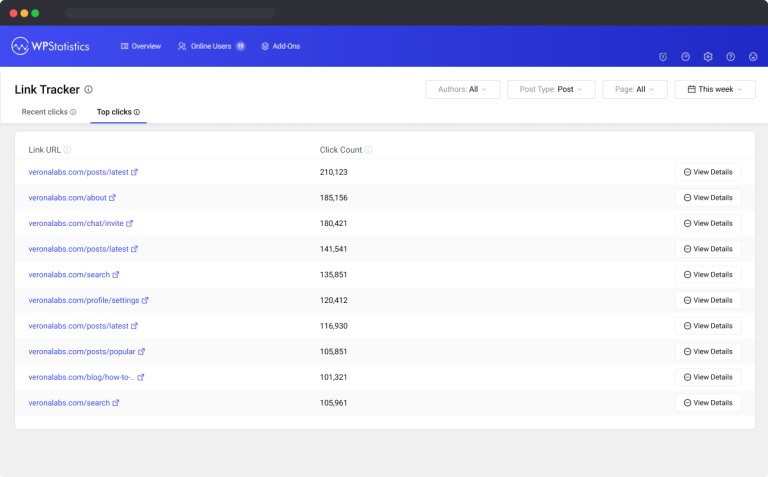Open the gauge icon in header
This screenshot has height=477, width=768.
(x=685, y=57)
